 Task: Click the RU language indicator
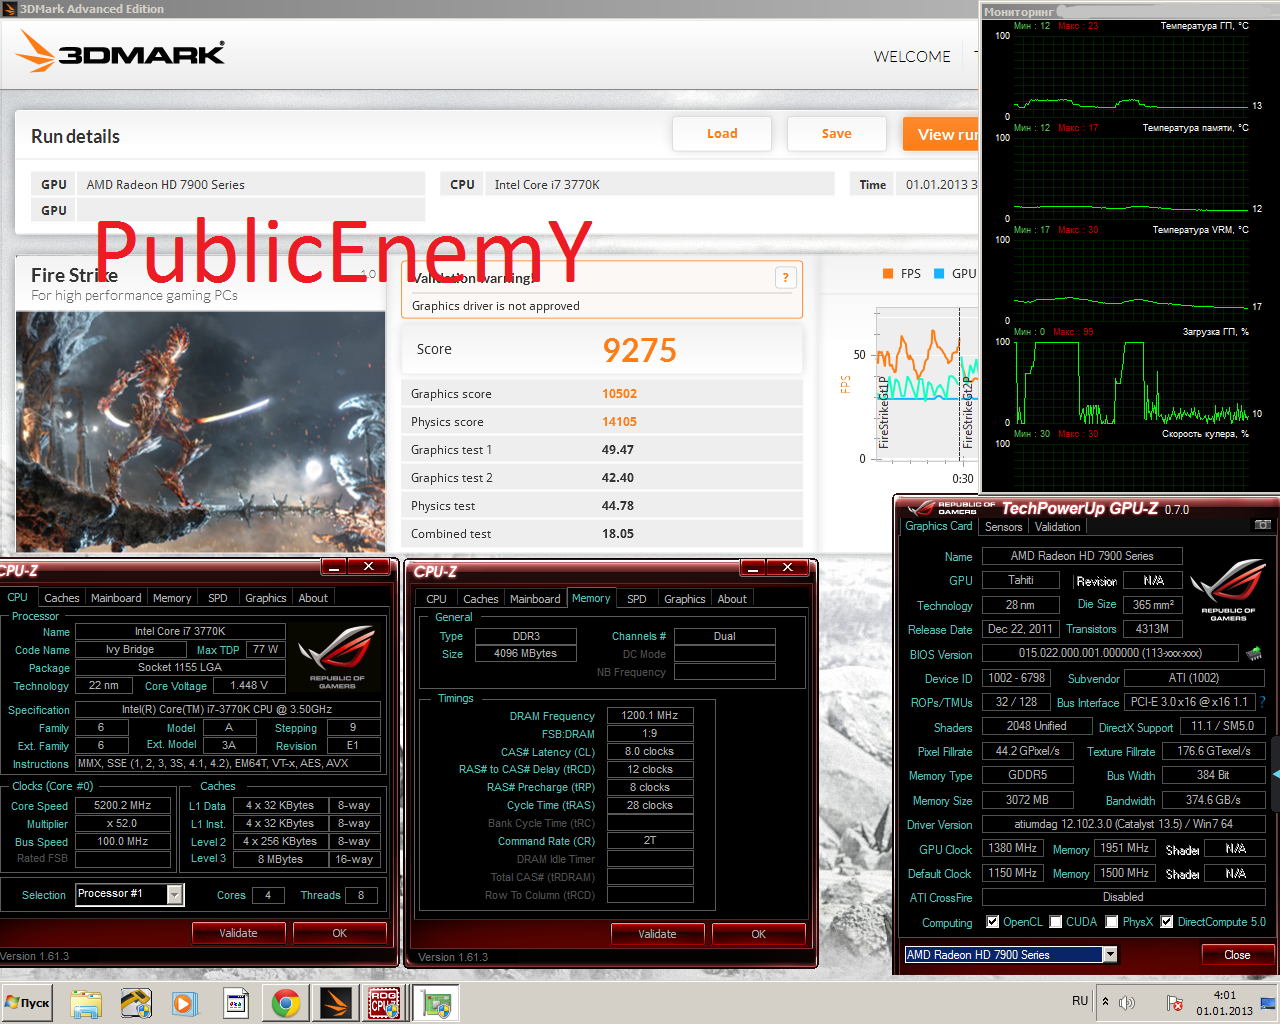pyautogui.click(x=1080, y=1001)
